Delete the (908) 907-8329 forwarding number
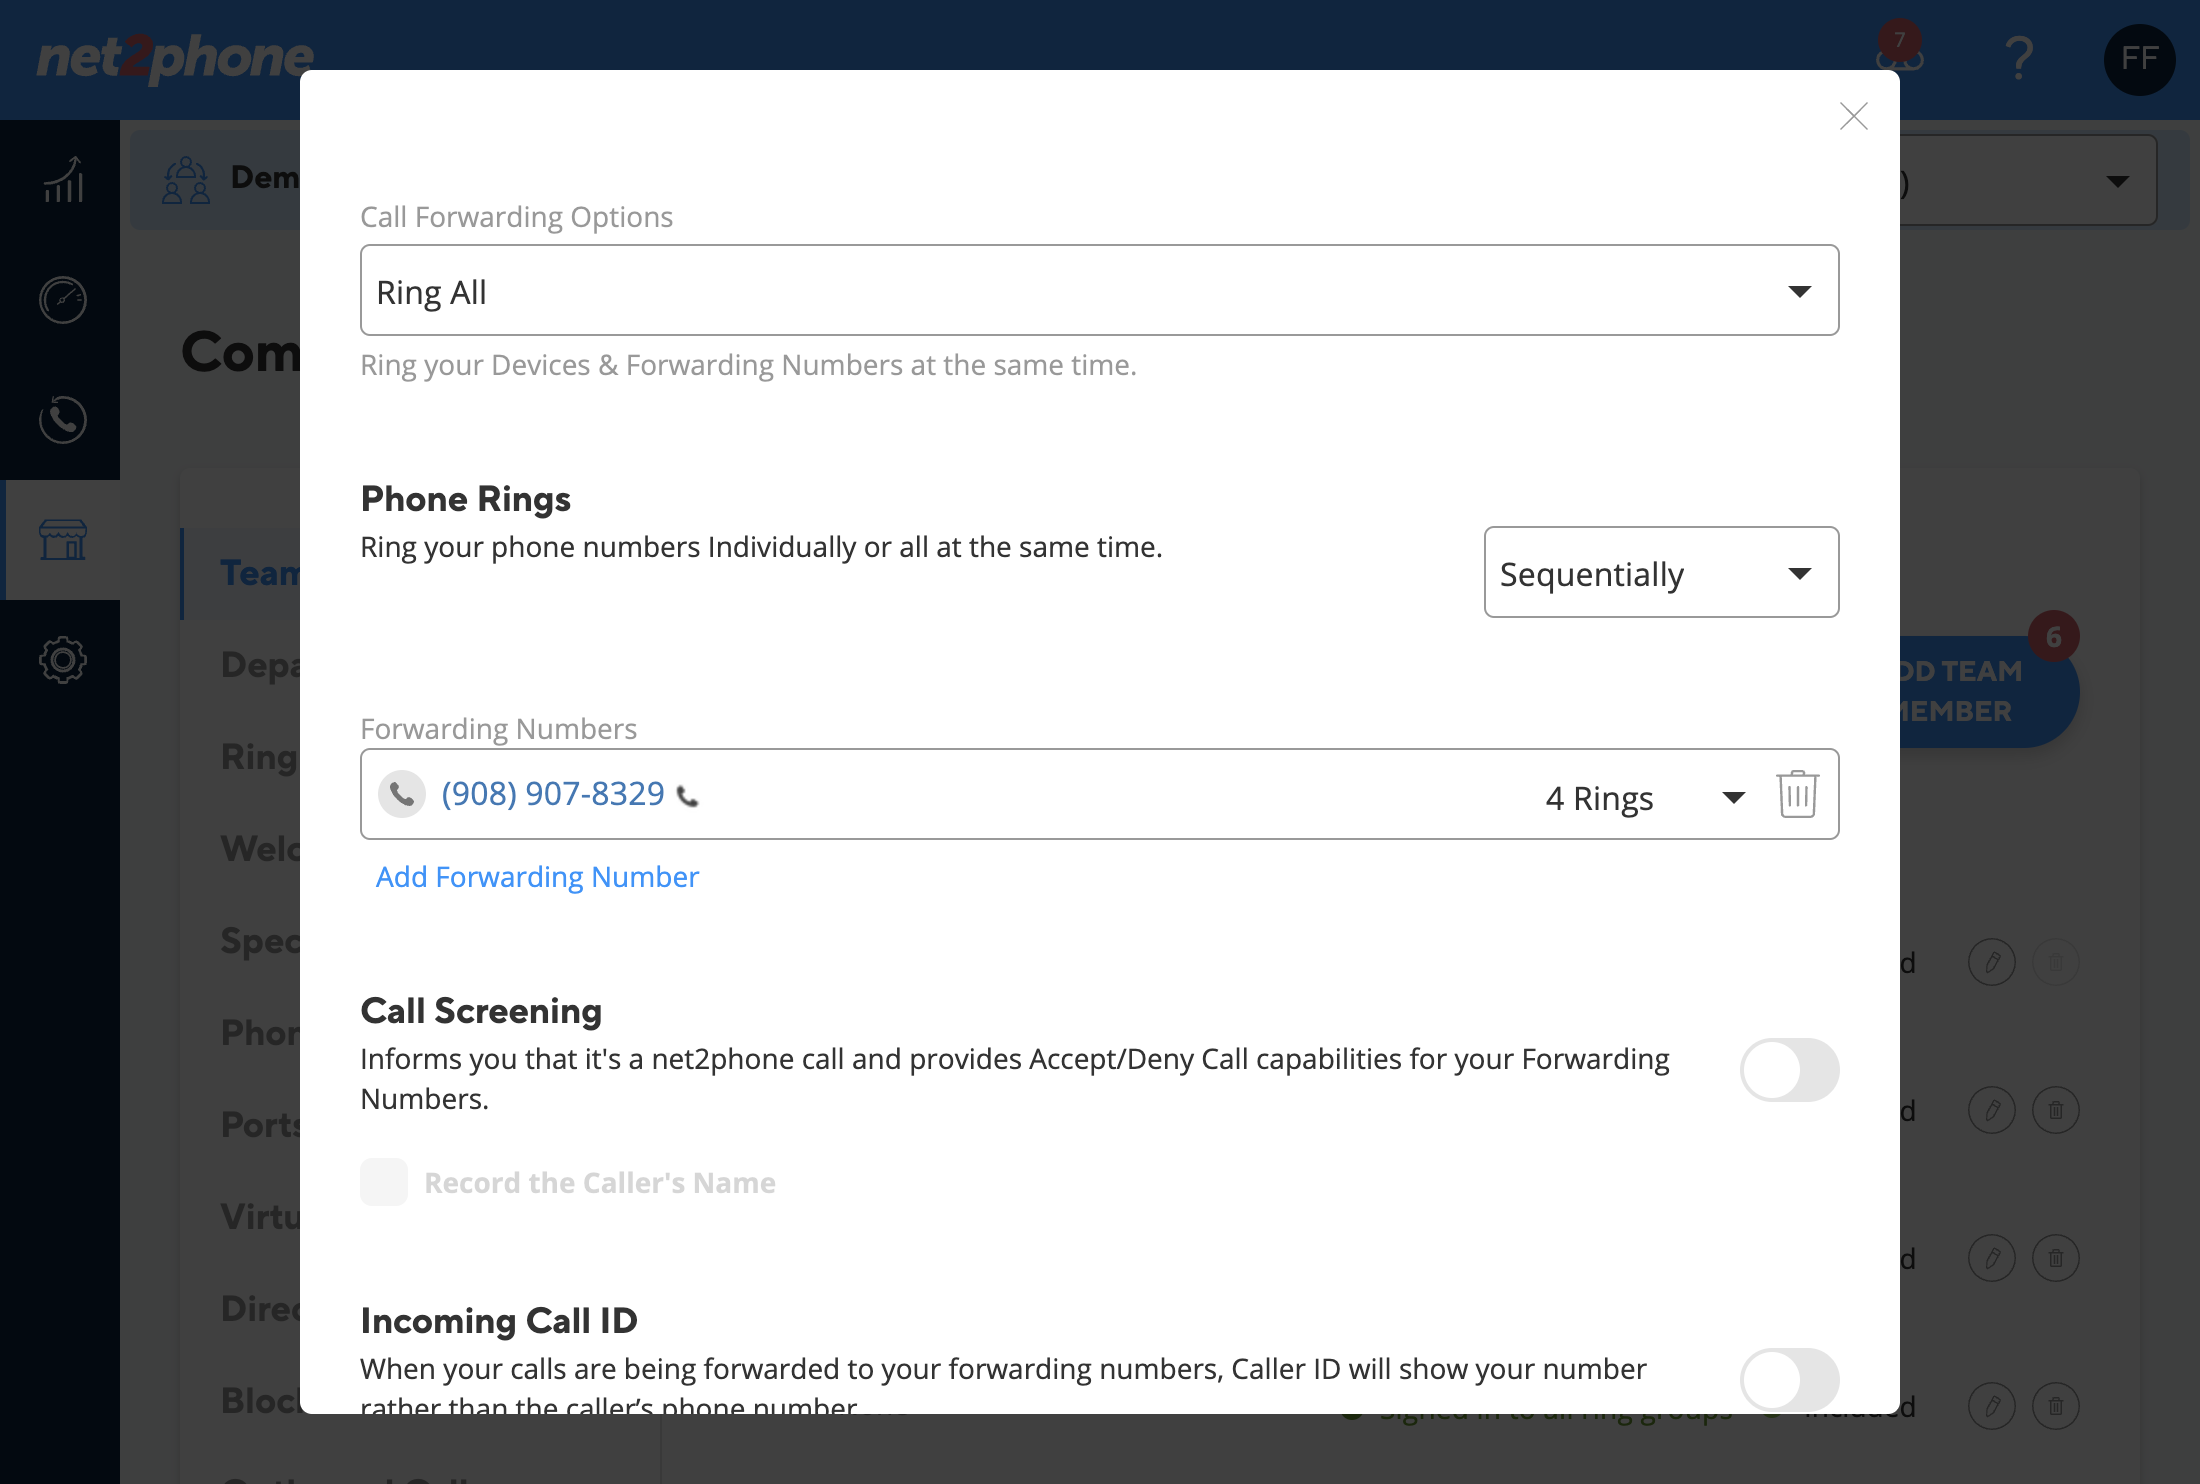This screenshot has height=1484, width=2200. click(1797, 795)
